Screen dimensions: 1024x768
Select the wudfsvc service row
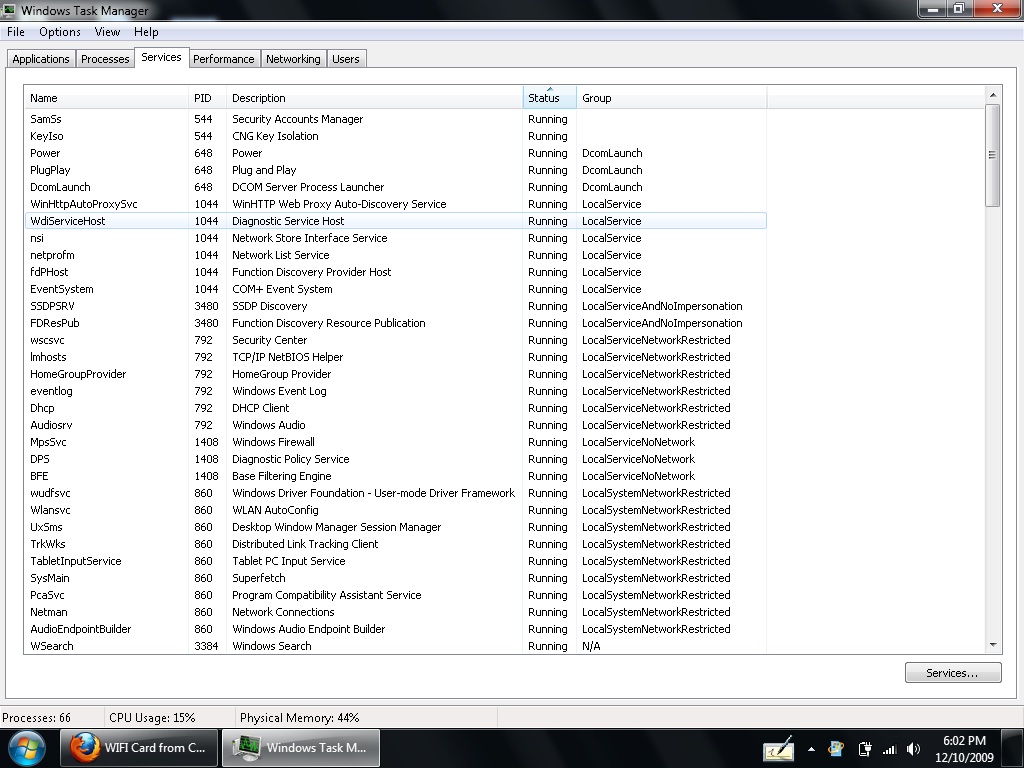[395, 492]
